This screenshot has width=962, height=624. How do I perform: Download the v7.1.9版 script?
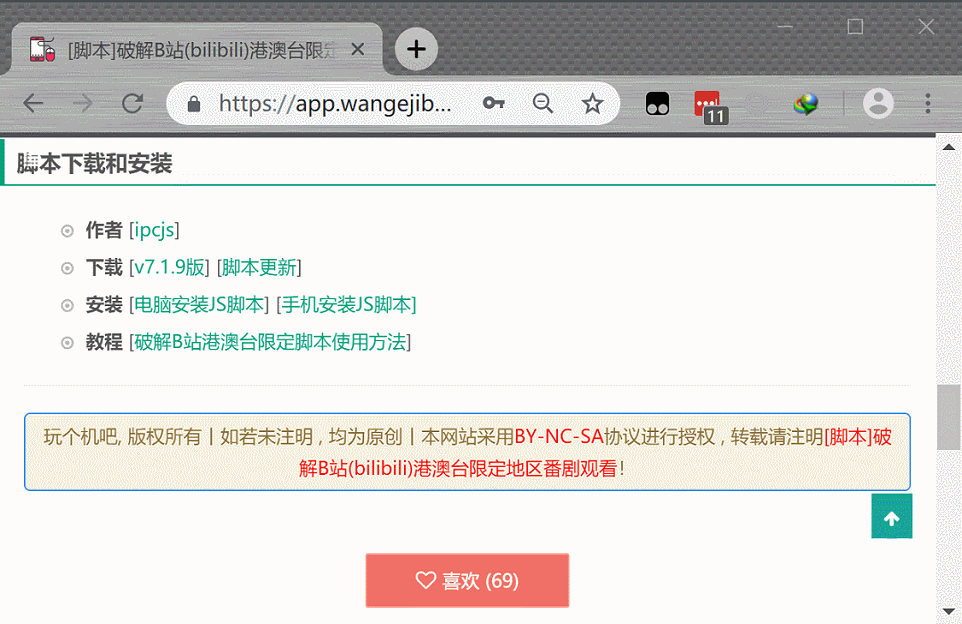point(169,268)
